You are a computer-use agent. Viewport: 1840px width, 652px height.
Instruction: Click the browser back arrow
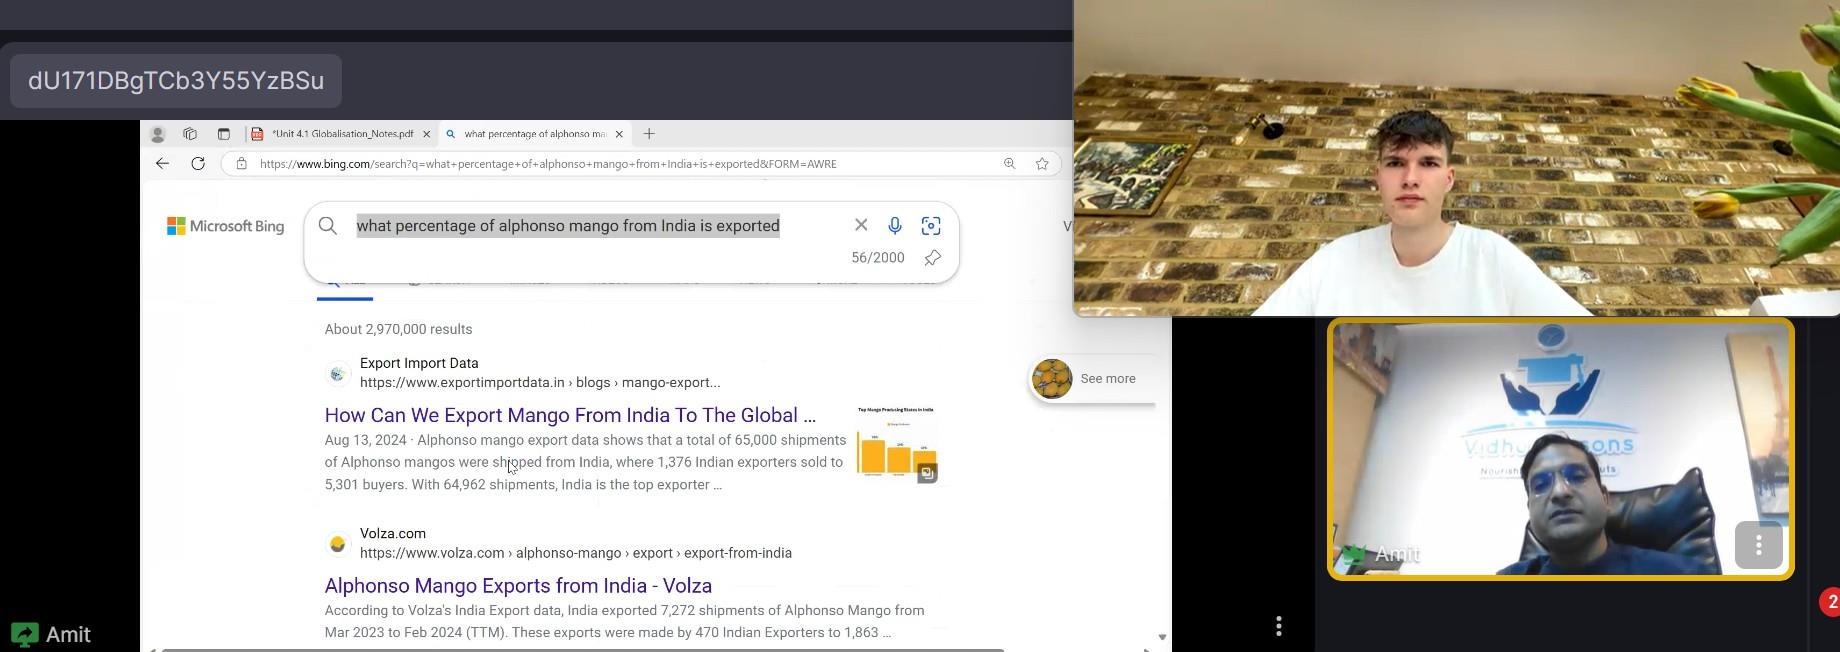pos(162,163)
